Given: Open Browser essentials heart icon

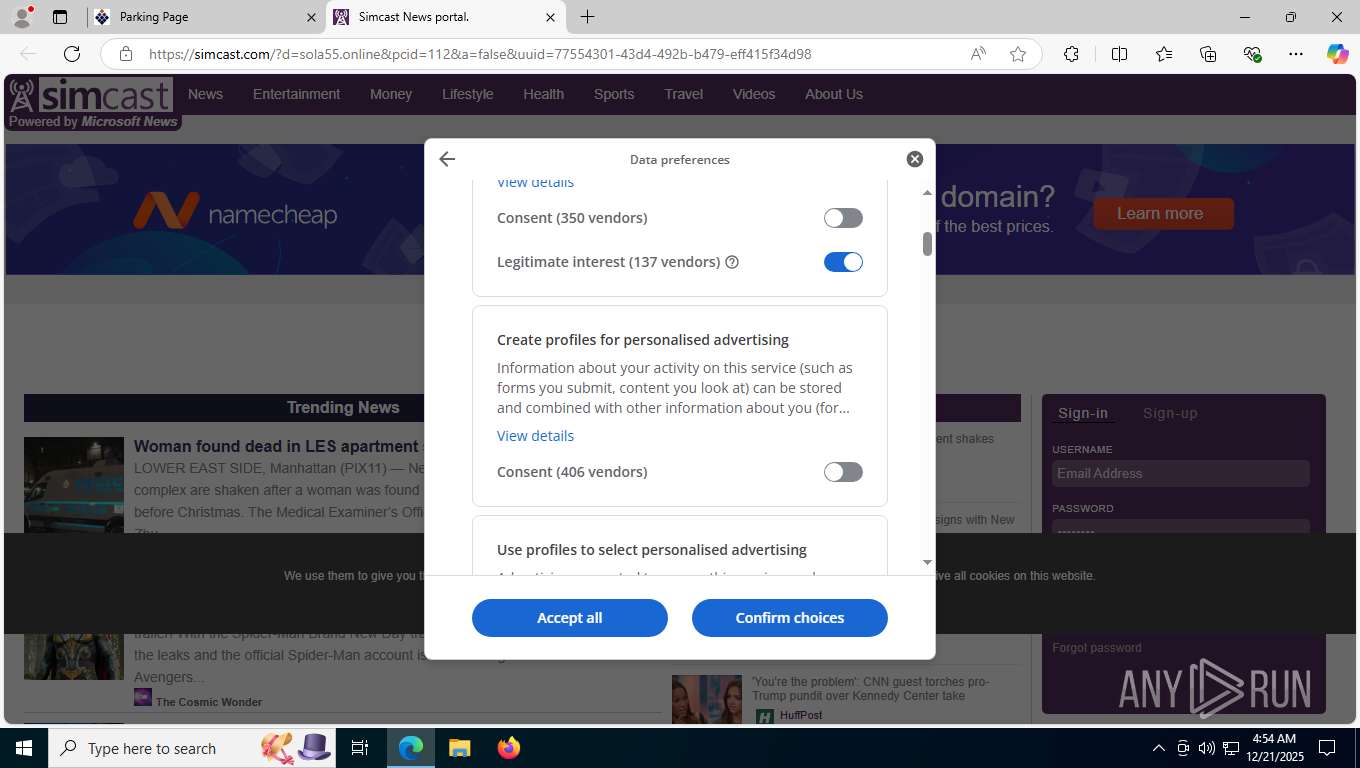Looking at the screenshot, I should [x=1252, y=54].
